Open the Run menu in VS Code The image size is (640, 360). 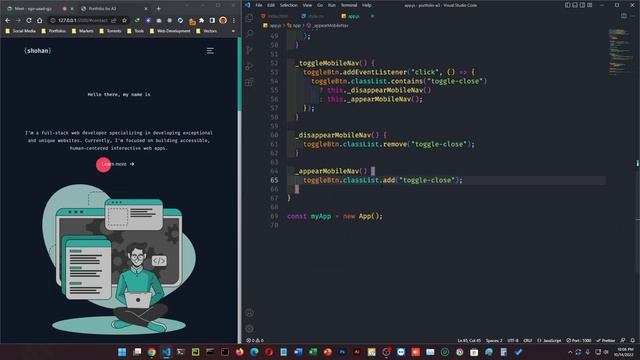pos(332,5)
